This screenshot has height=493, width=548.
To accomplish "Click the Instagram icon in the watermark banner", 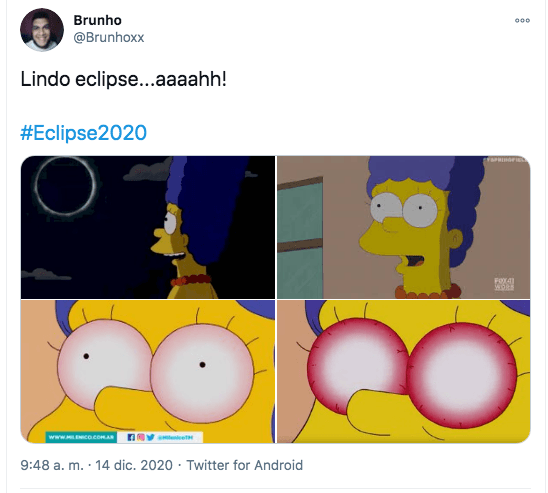I will (140, 437).
